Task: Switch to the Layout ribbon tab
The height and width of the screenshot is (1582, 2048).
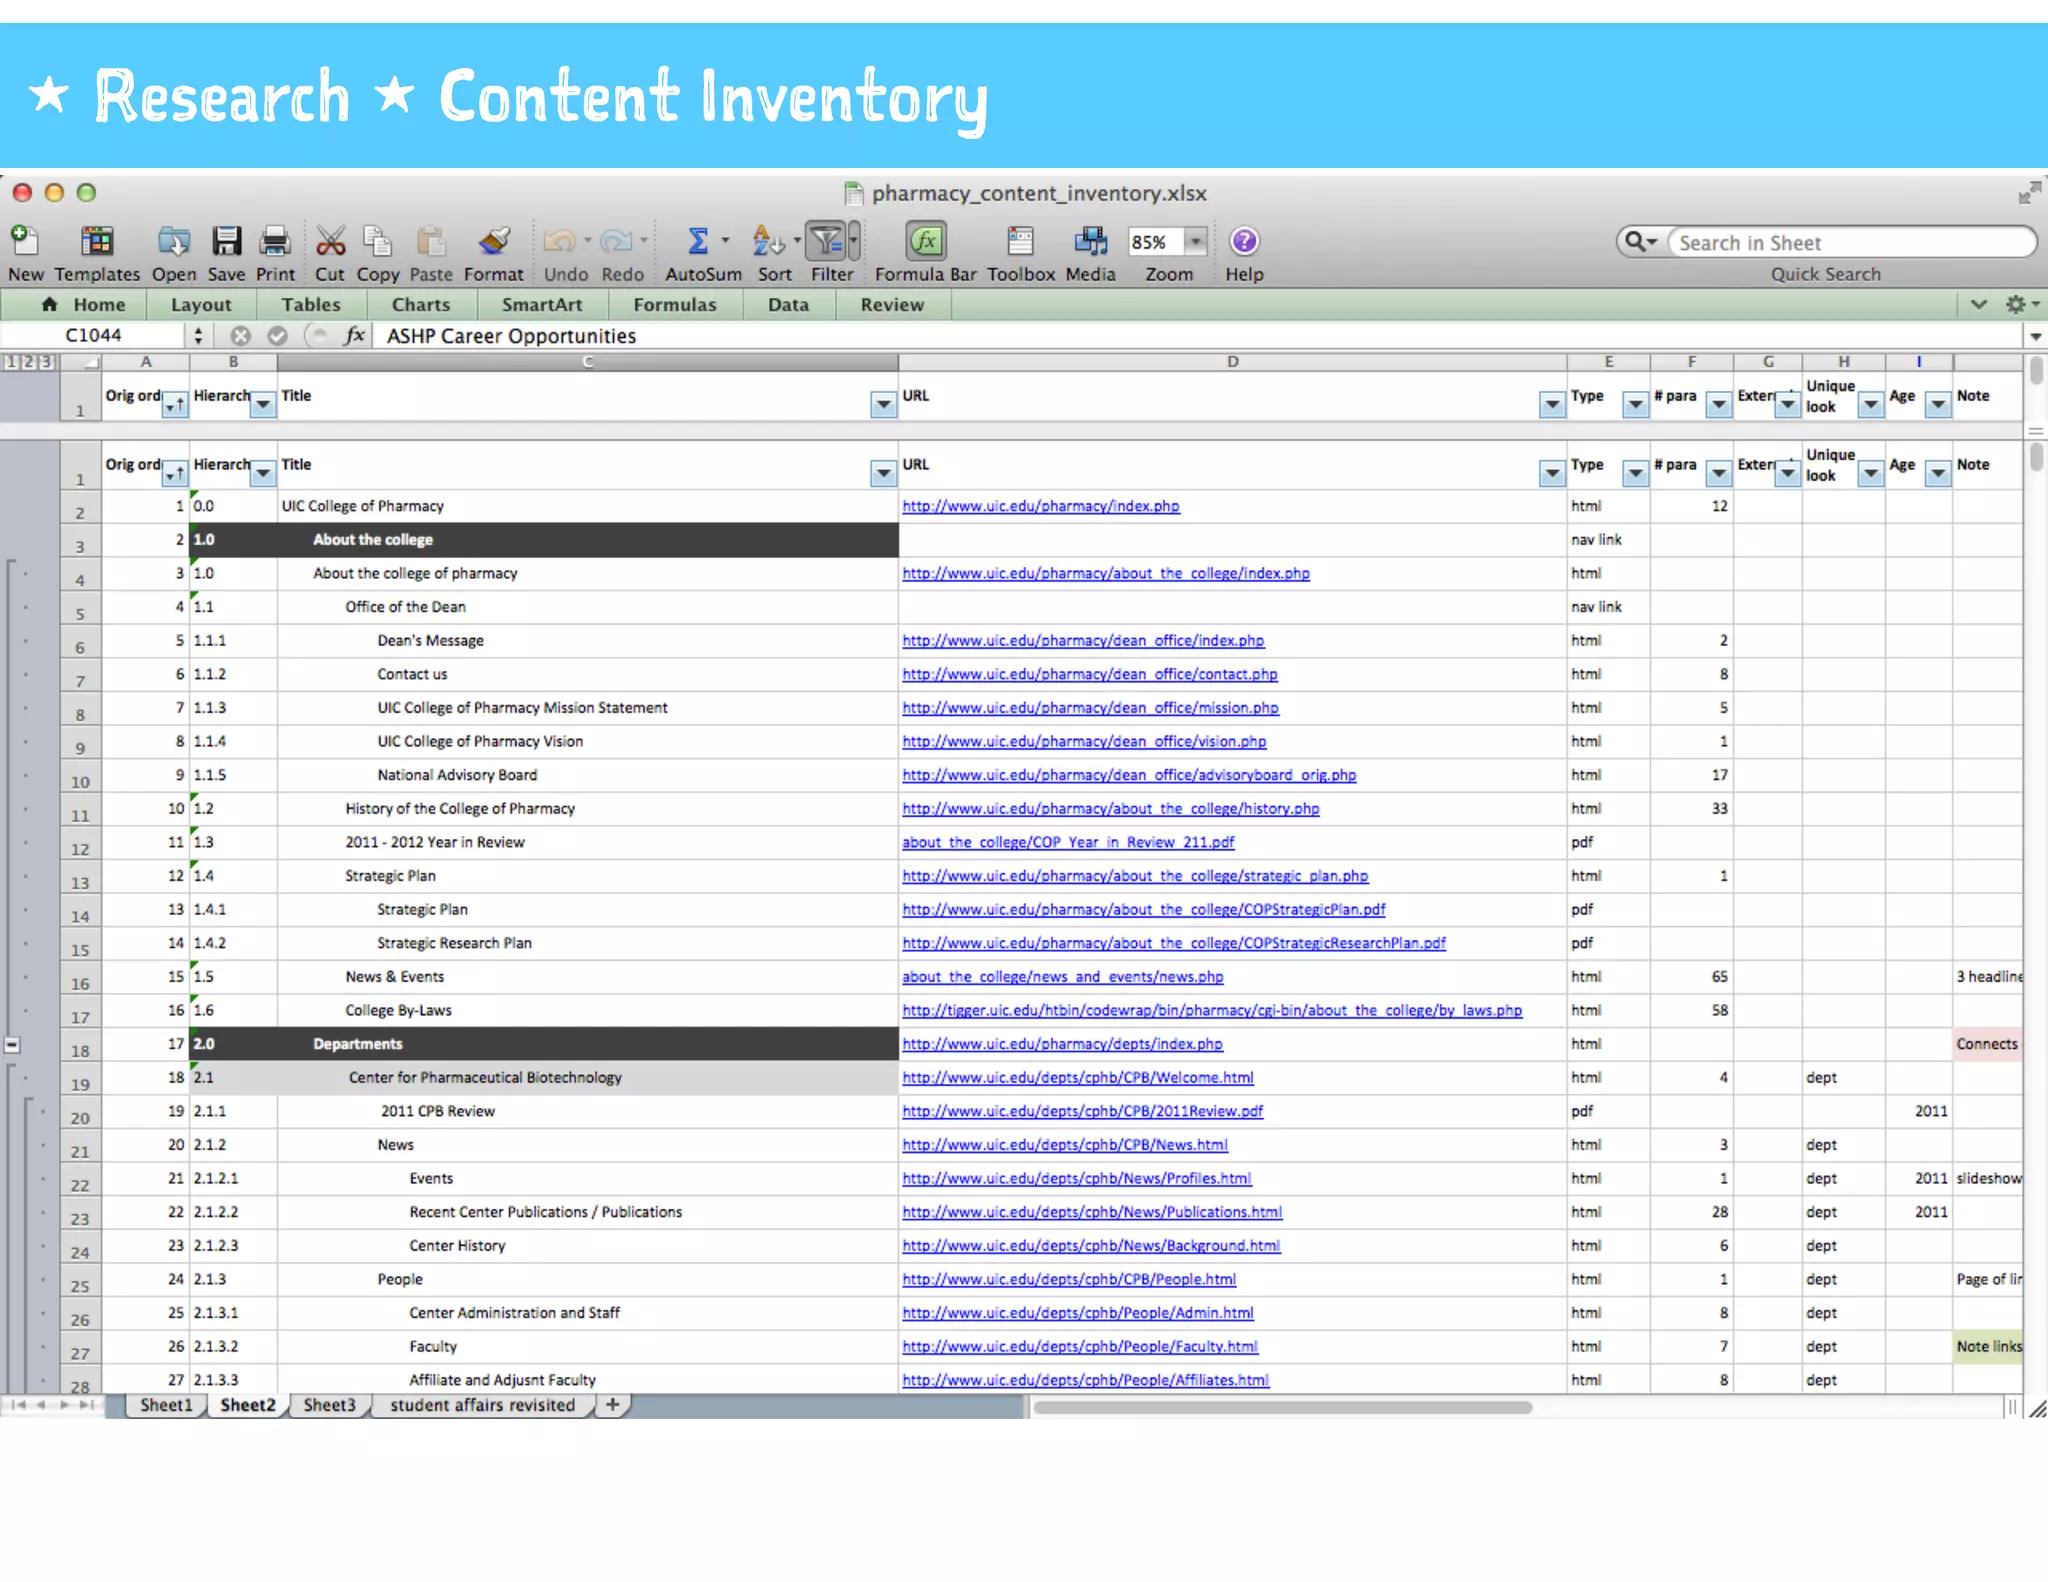Action: [x=201, y=305]
